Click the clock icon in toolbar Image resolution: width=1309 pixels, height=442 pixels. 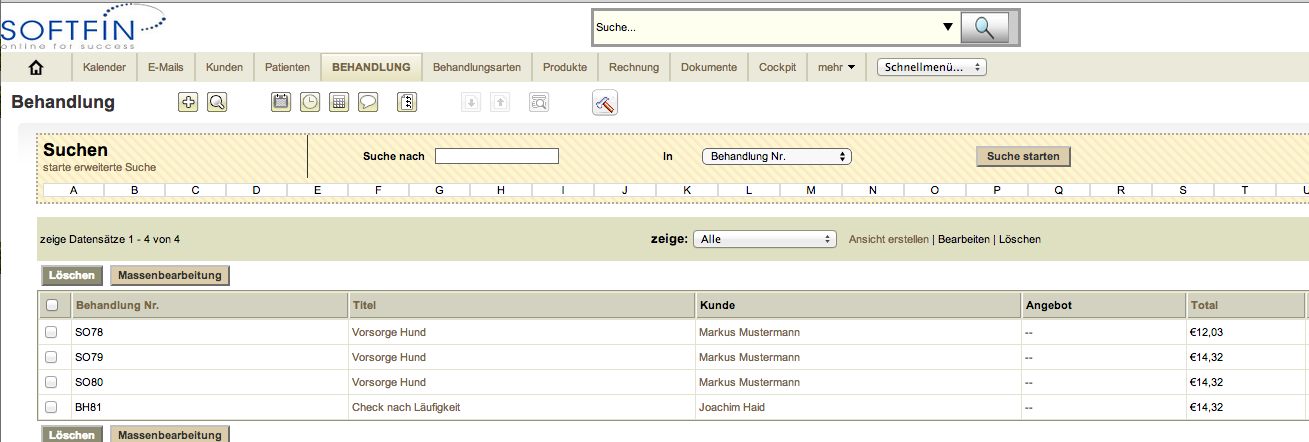tap(311, 101)
